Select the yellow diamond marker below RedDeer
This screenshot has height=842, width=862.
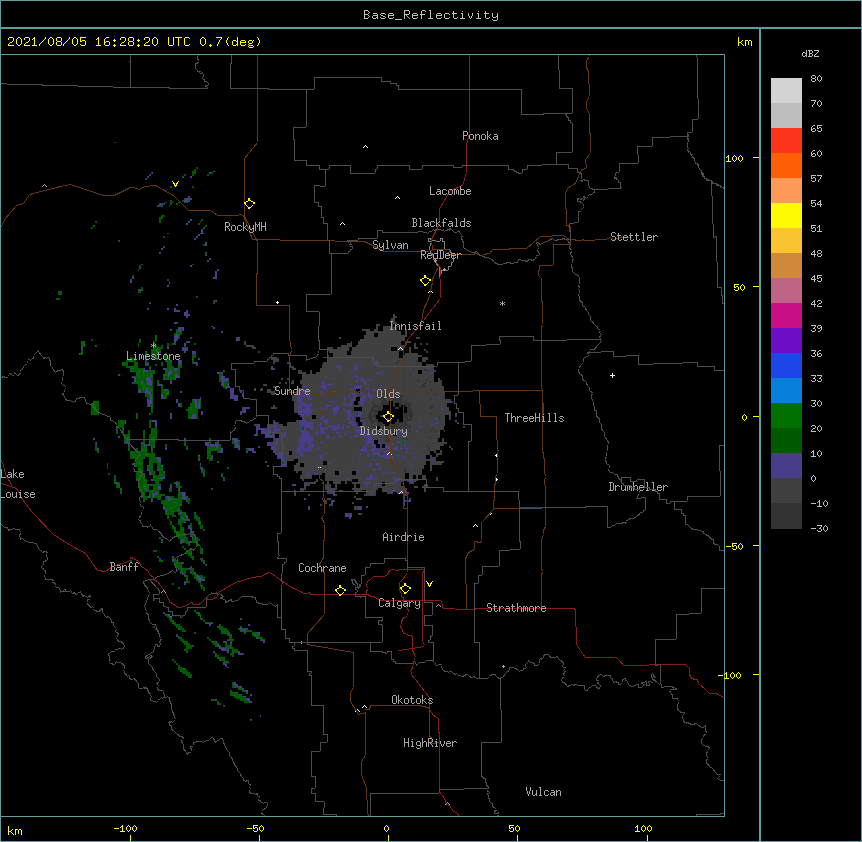tap(425, 281)
